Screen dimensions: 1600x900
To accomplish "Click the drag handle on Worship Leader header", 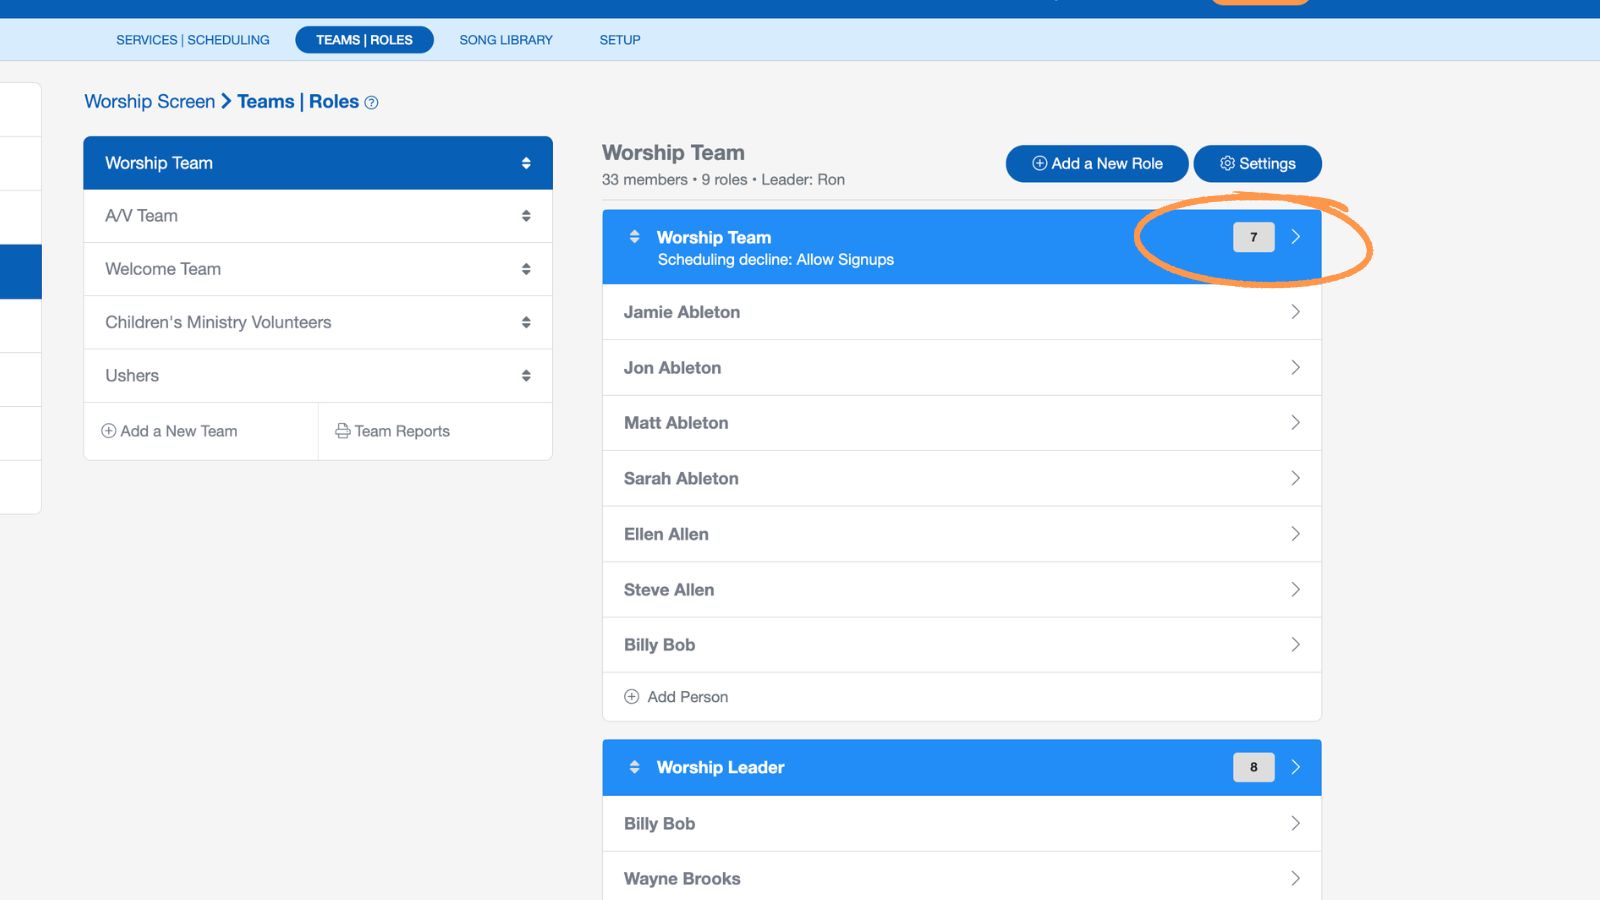I will 635,767.
